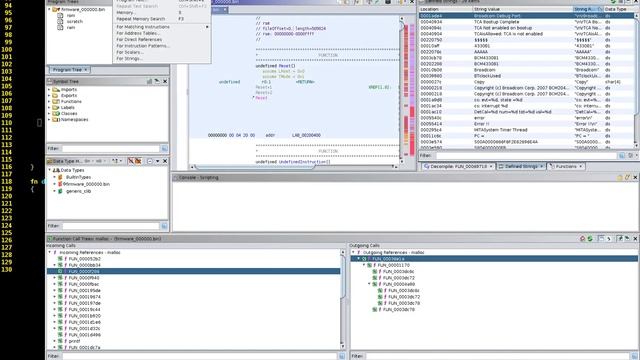640x360 pixels.
Task: Click LAB_00200400 label in listing
Action: [306, 135]
